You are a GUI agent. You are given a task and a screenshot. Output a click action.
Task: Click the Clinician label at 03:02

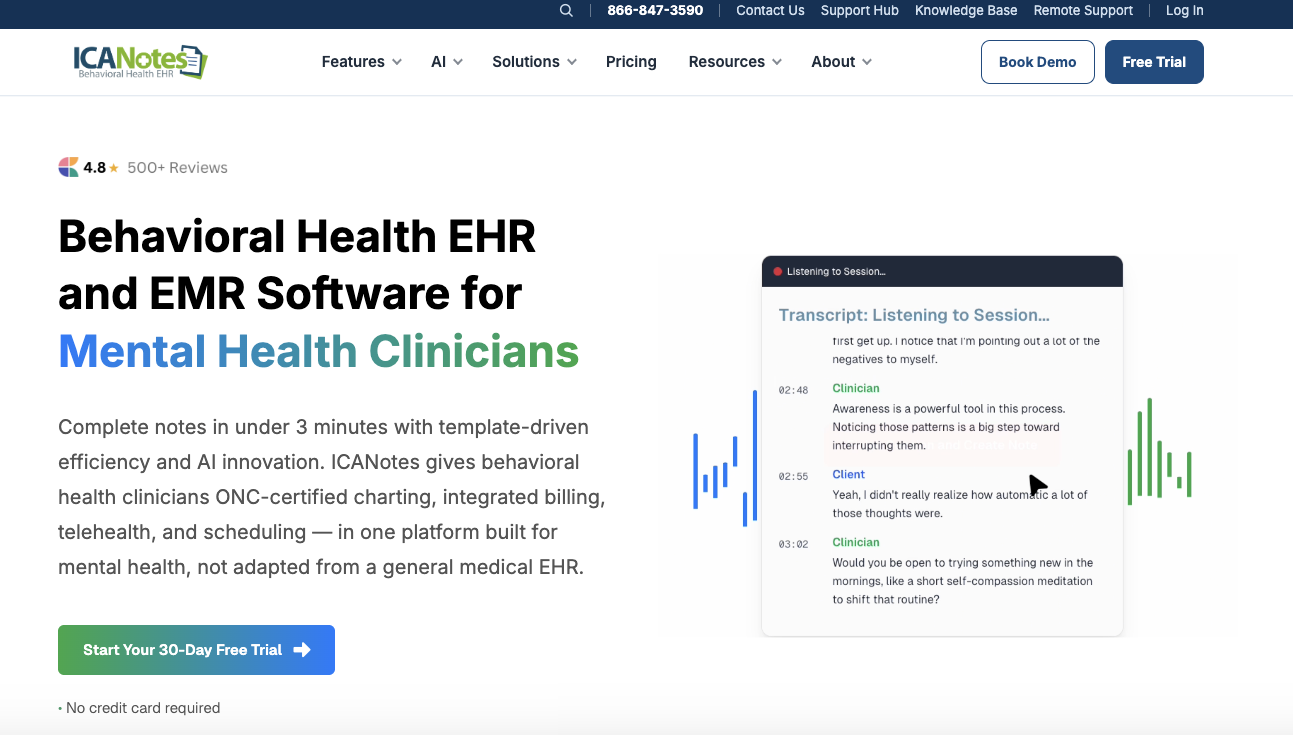pos(856,542)
